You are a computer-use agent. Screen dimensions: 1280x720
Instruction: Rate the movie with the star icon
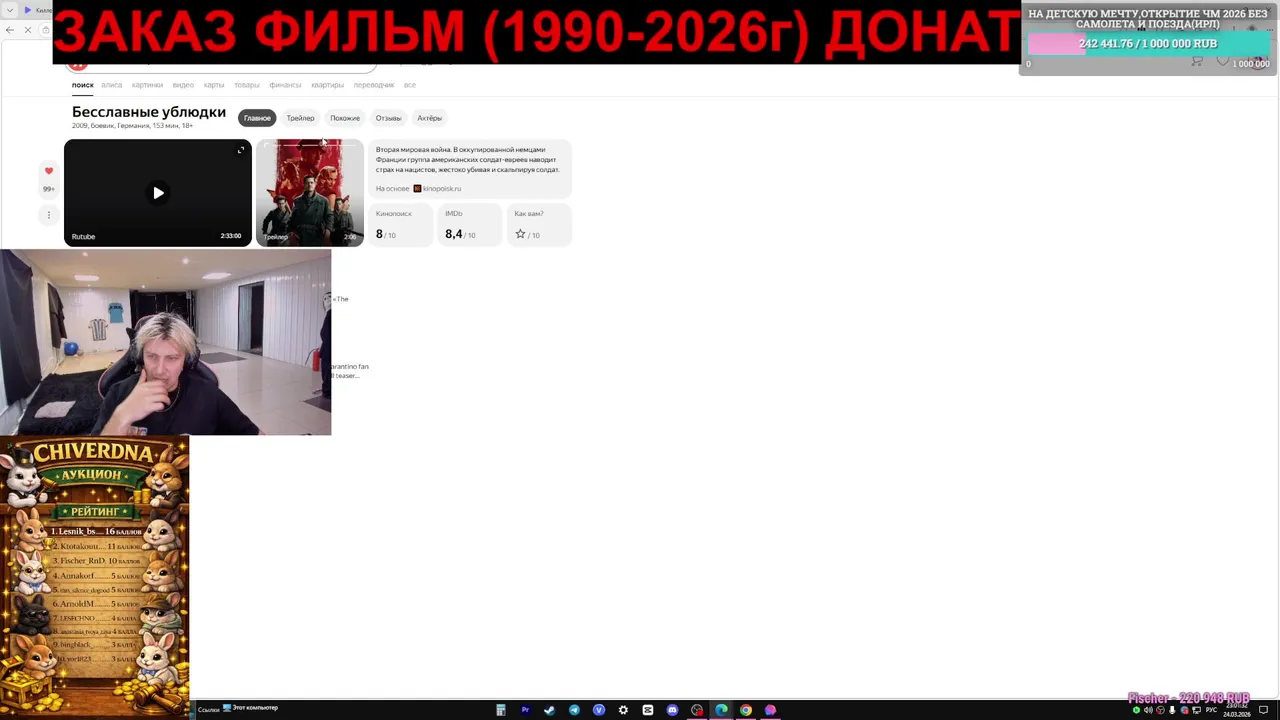point(520,234)
